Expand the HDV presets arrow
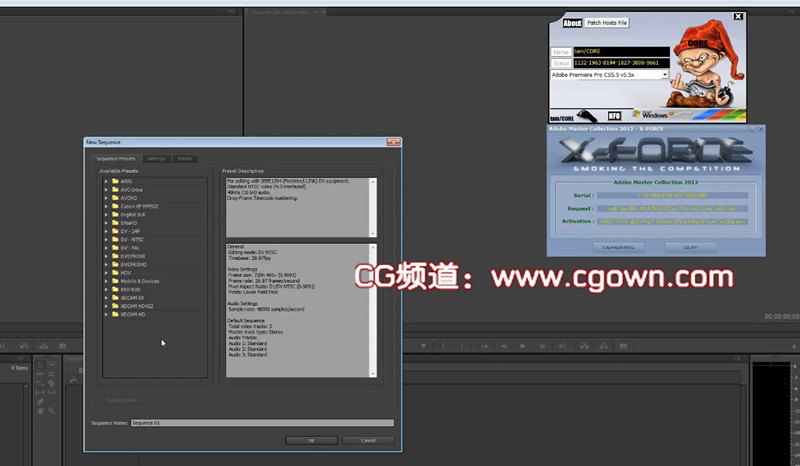 106,273
